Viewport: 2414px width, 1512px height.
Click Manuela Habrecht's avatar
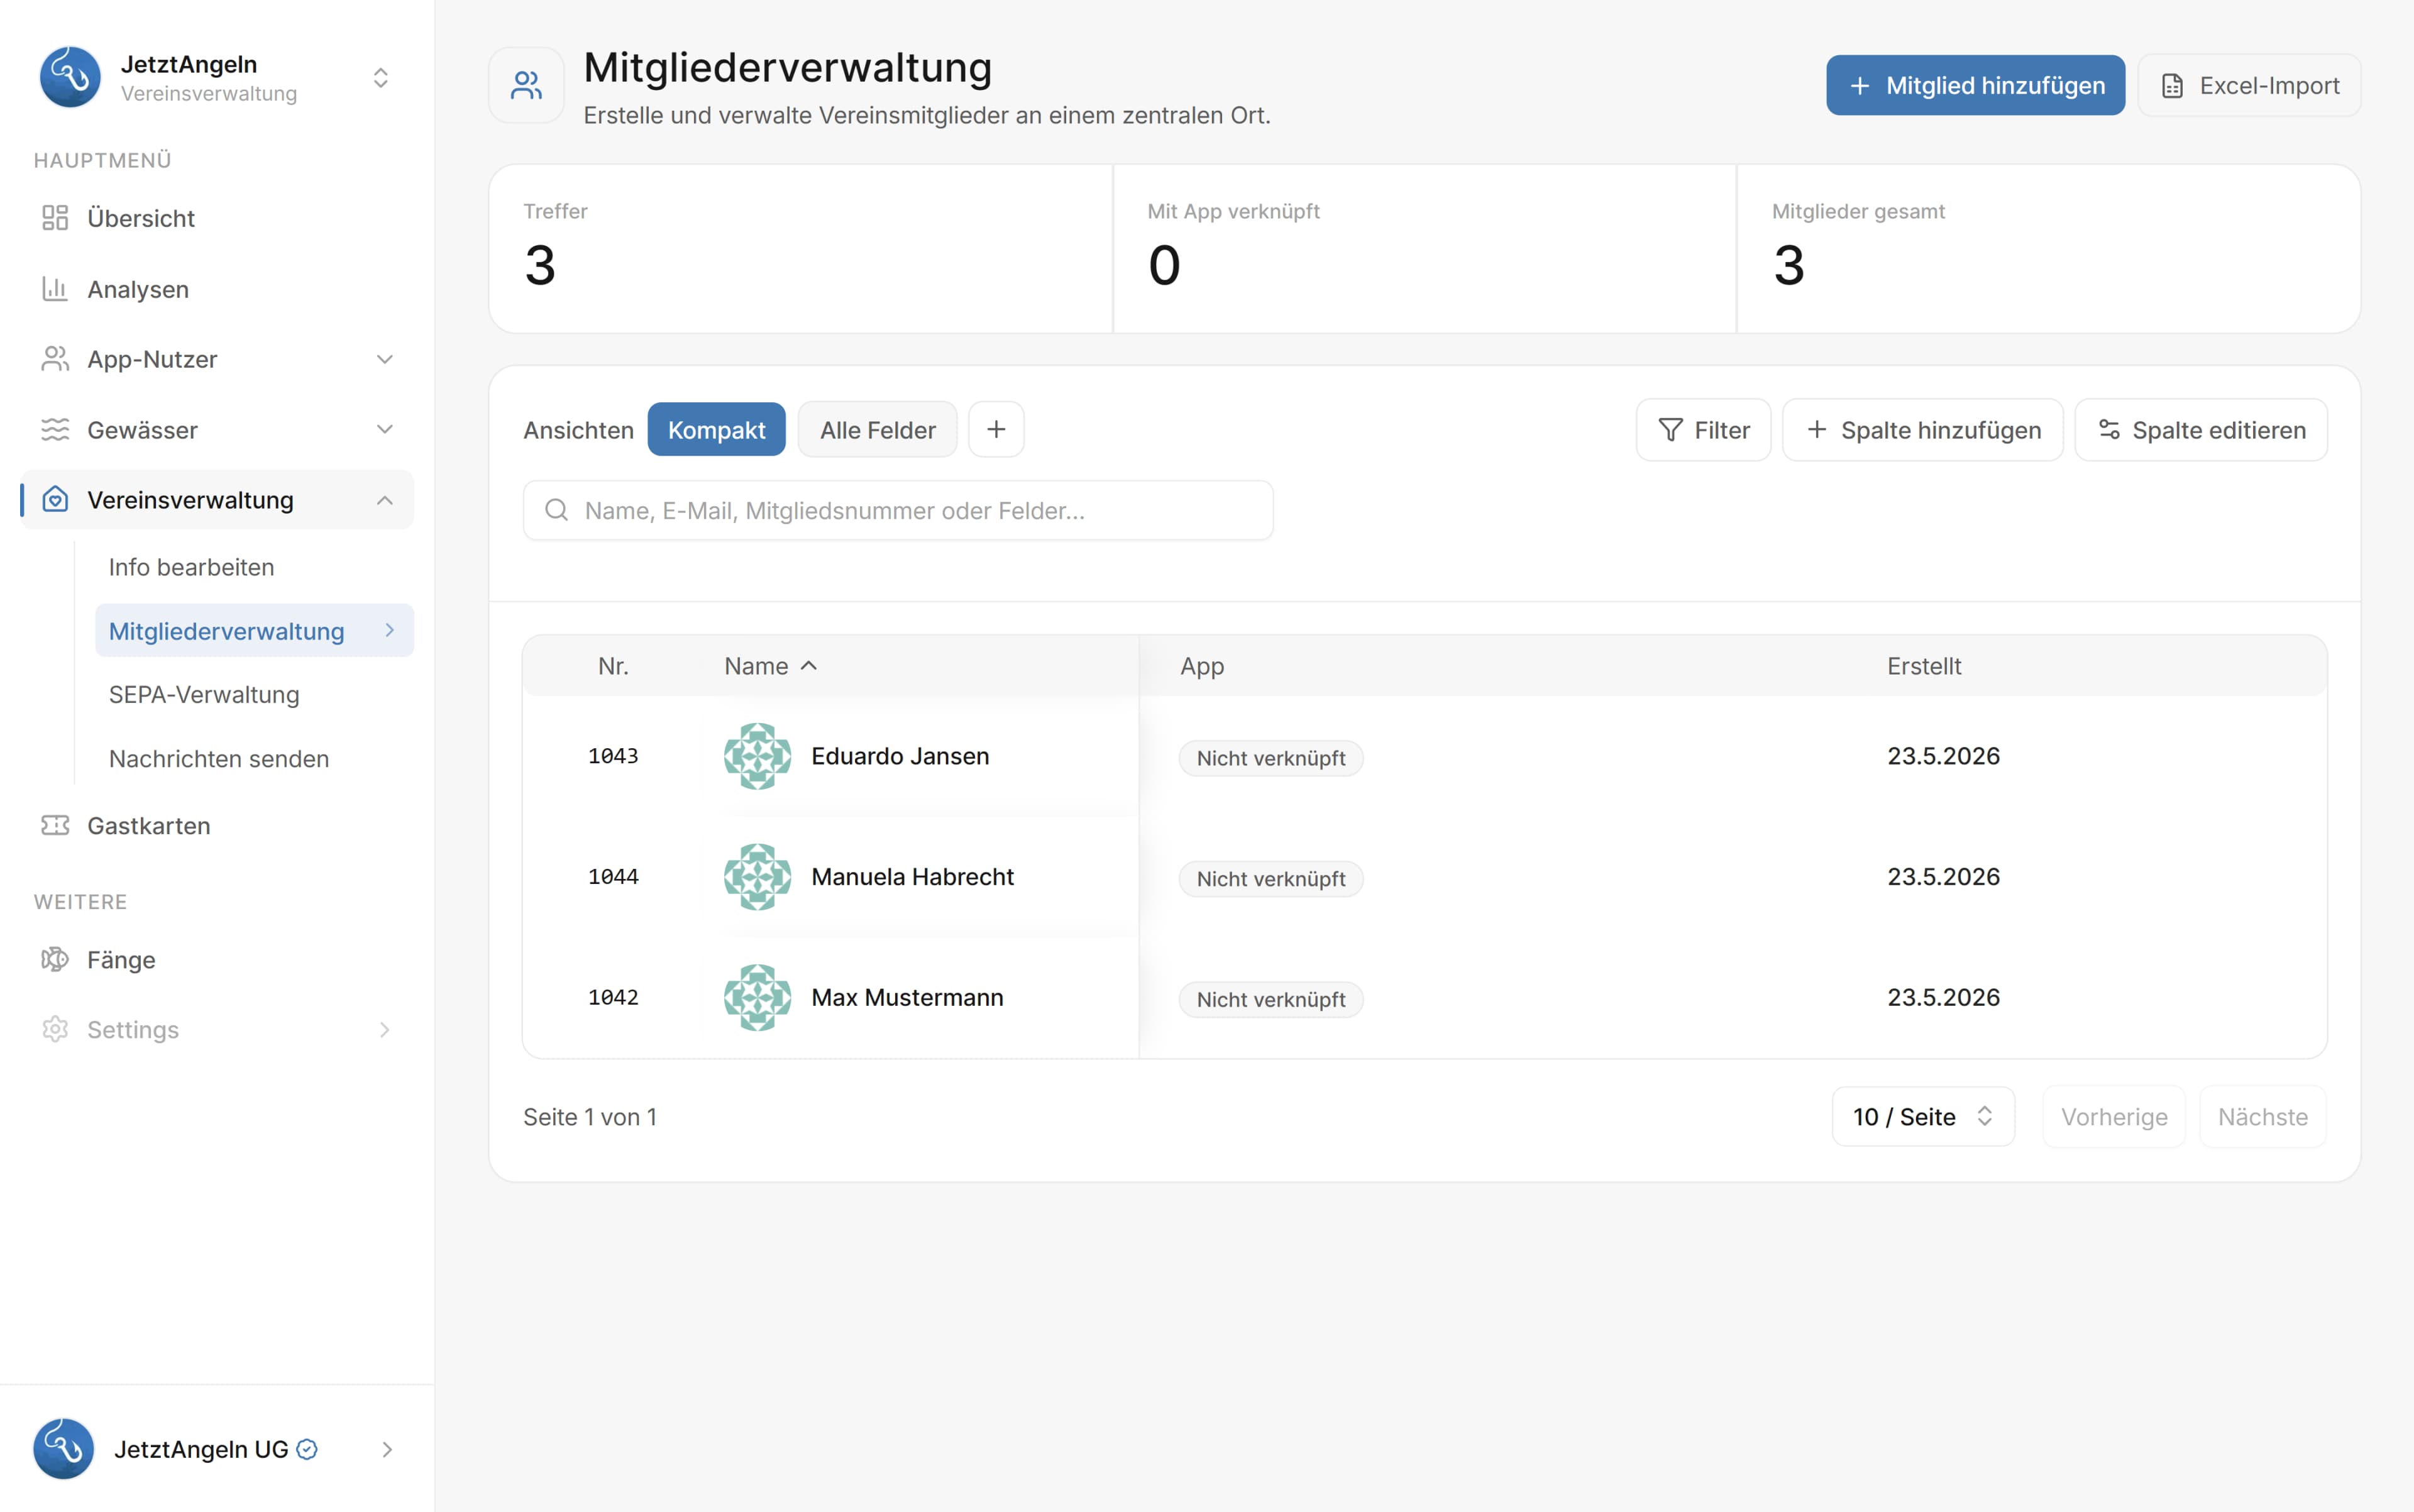758,877
